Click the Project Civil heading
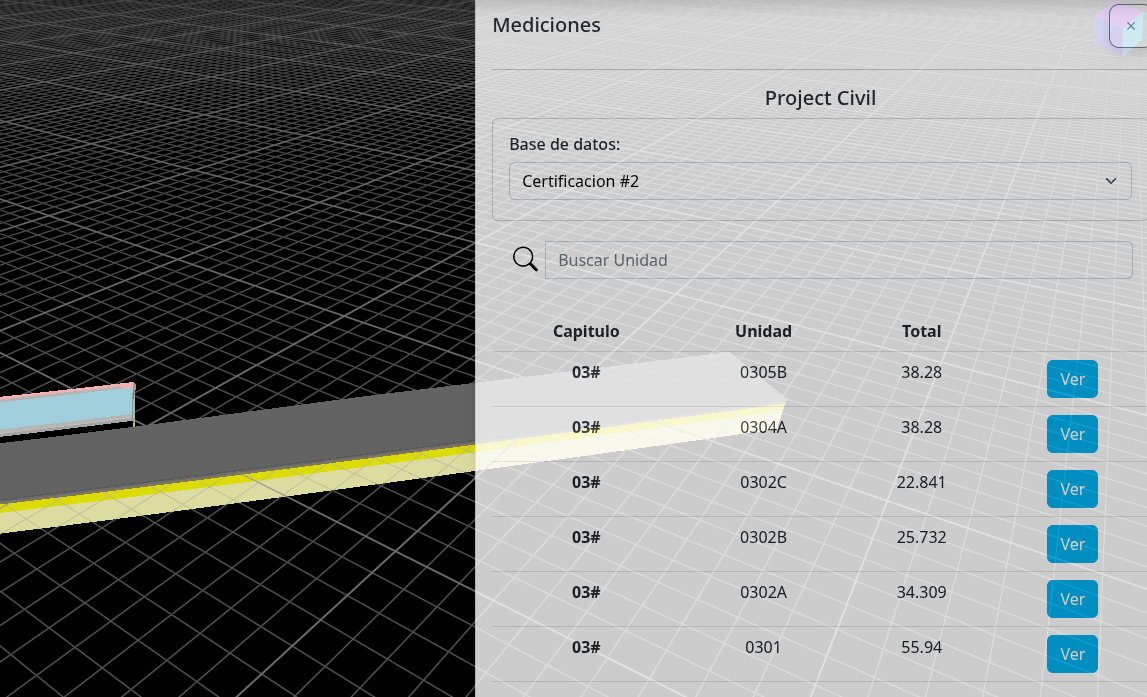Image resolution: width=1147 pixels, height=697 pixels. [x=820, y=98]
